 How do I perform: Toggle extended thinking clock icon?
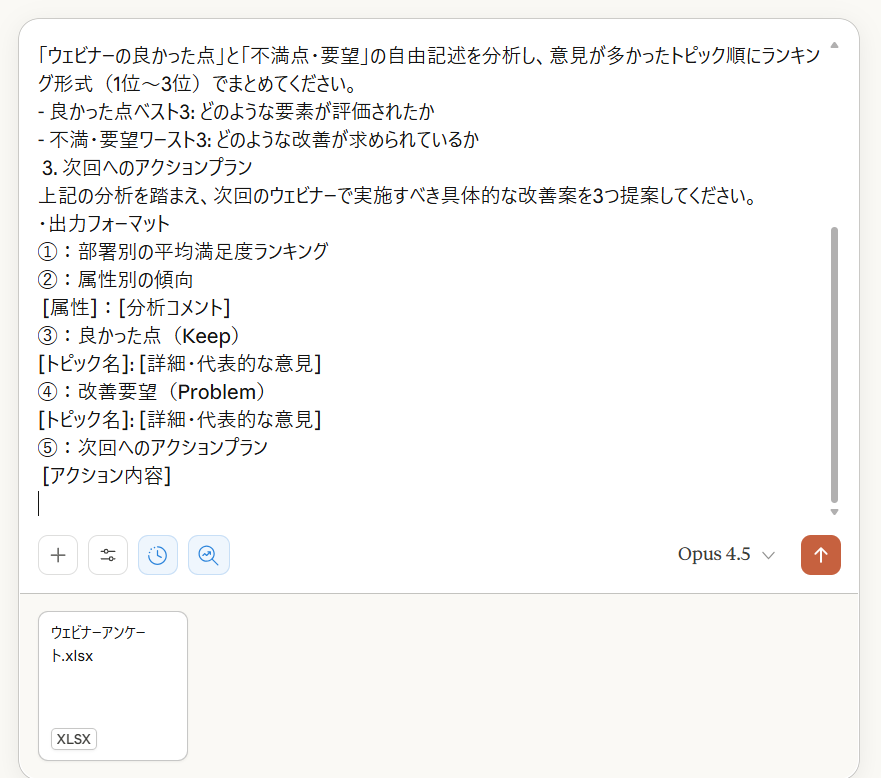[x=158, y=555]
